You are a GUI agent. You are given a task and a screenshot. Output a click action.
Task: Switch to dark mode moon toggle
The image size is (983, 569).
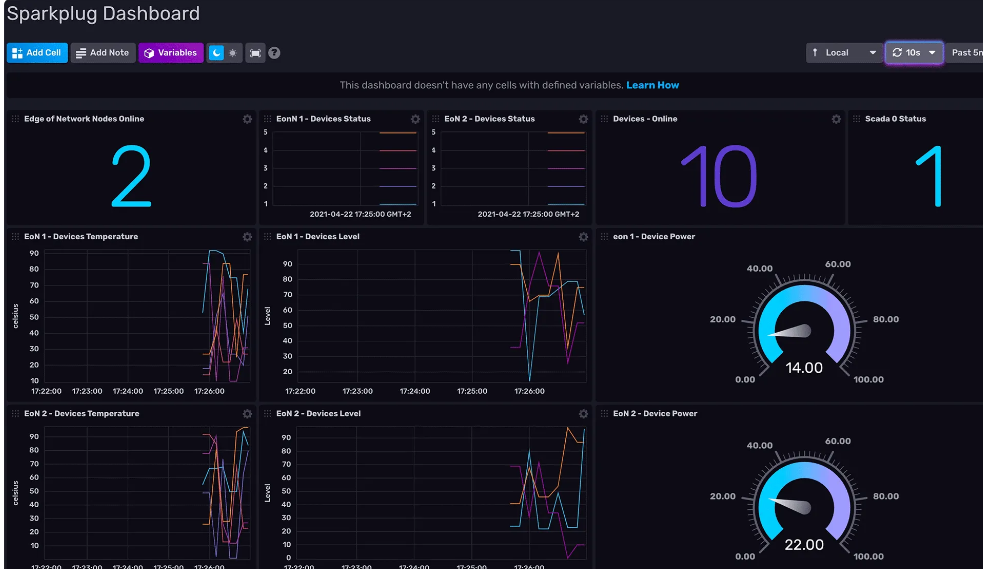pyautogui.click(x=216, y=53)
